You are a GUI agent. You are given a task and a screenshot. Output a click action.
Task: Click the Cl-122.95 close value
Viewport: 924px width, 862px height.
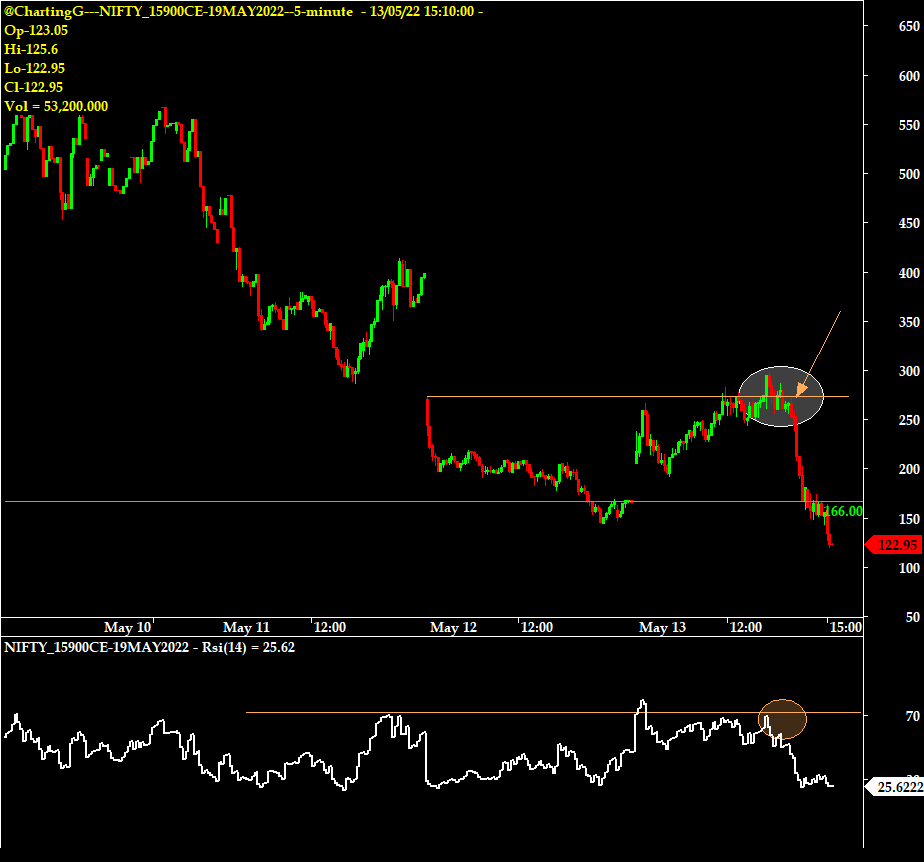click(x=34, y=87)
